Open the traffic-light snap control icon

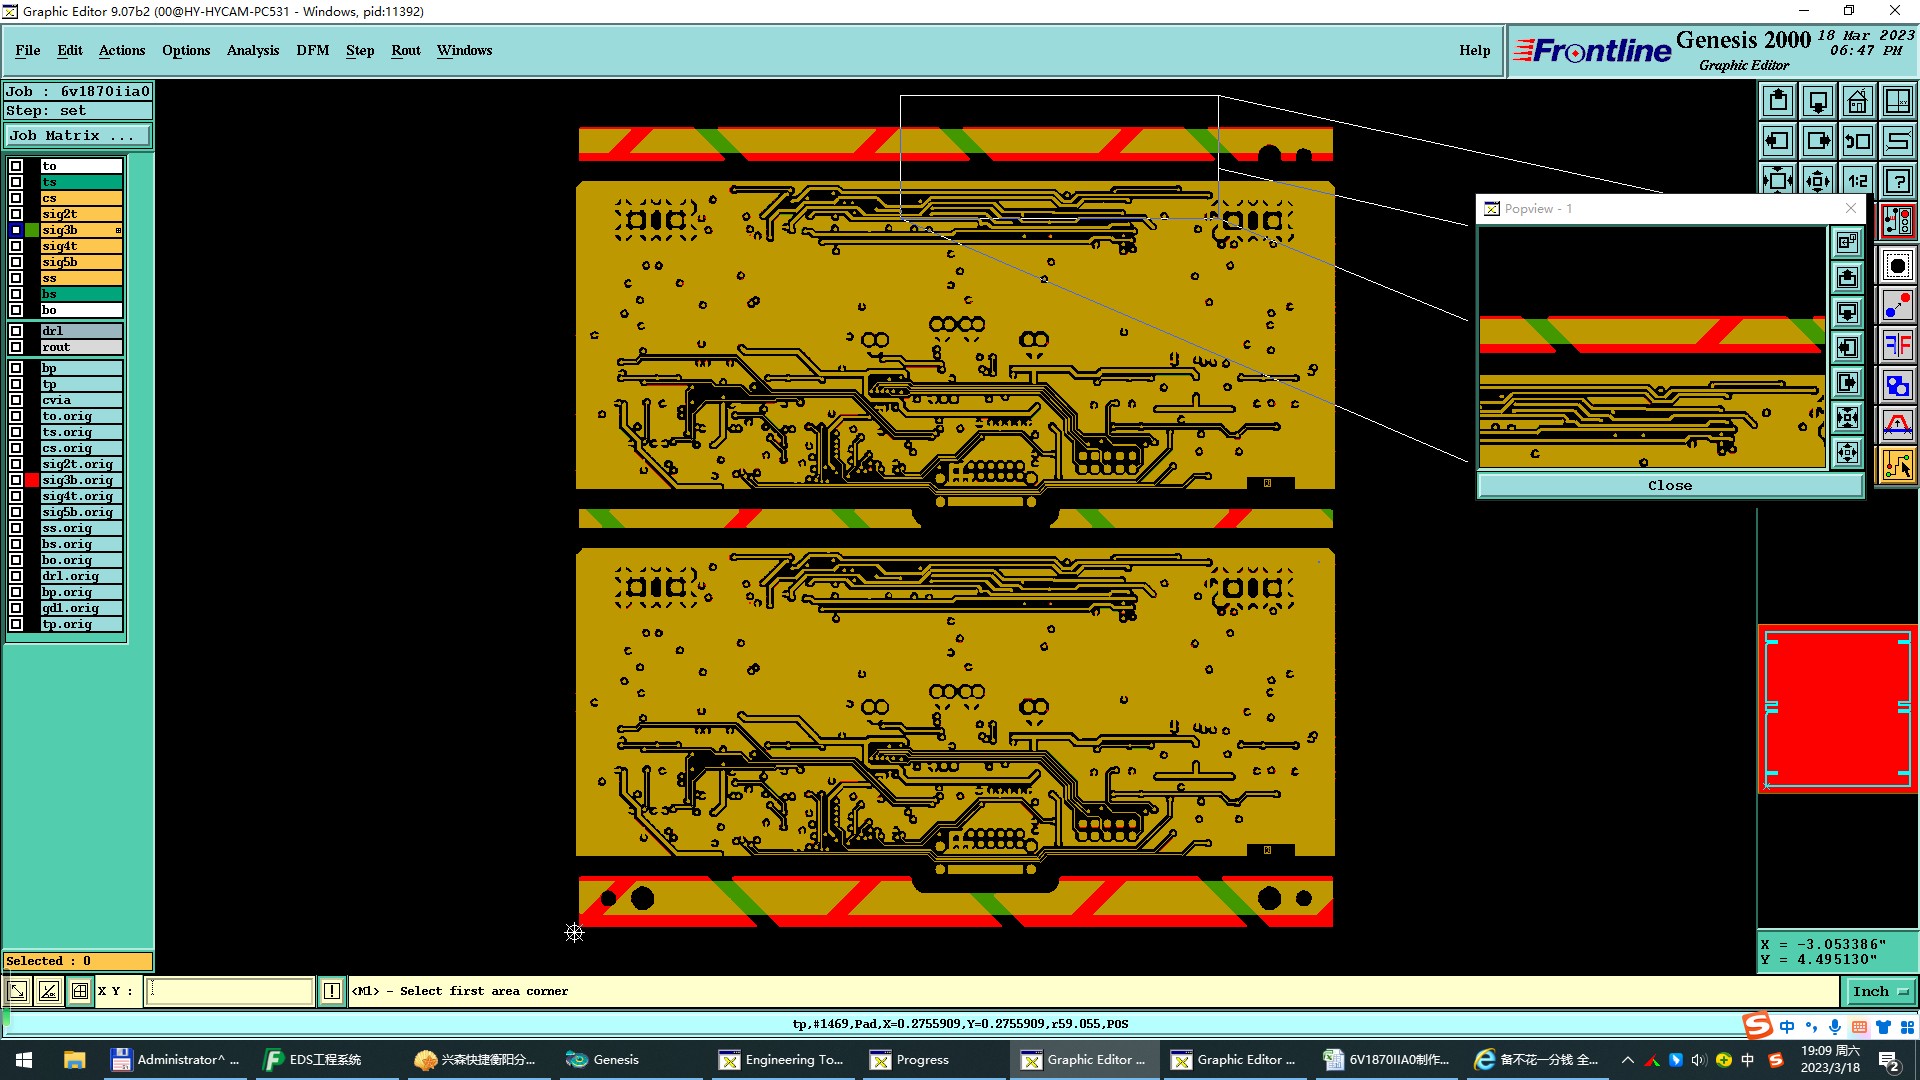click(1898, 221)
